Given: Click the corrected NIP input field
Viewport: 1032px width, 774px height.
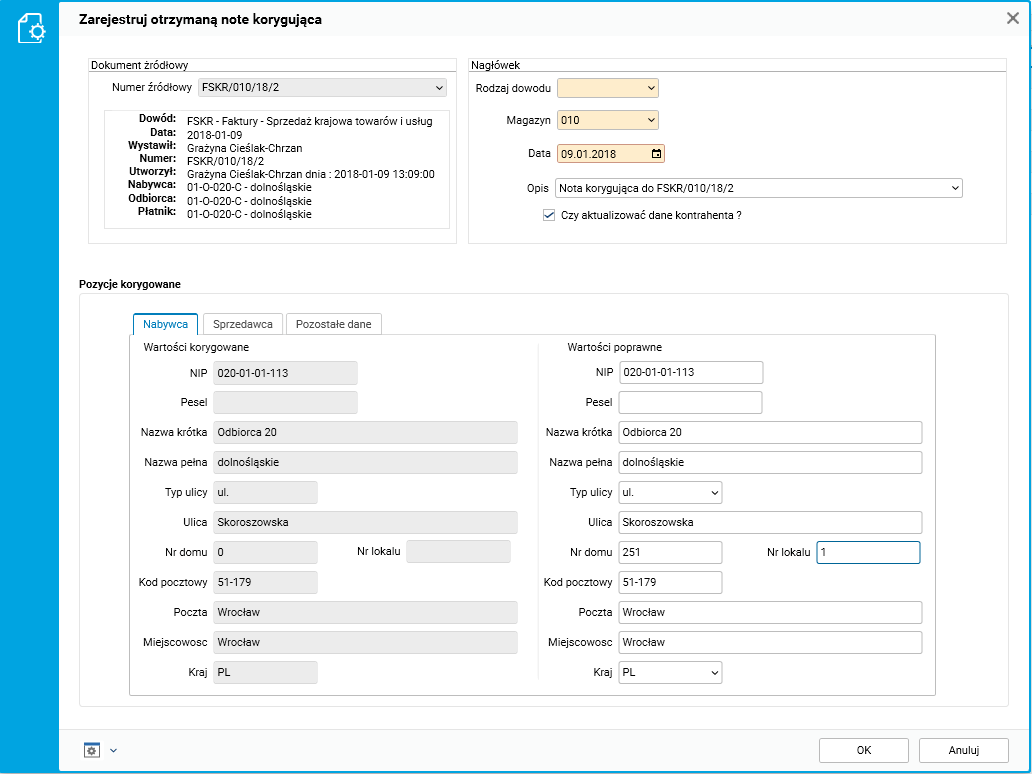Looking at the screenshot, I should click(x=690, y=373).
